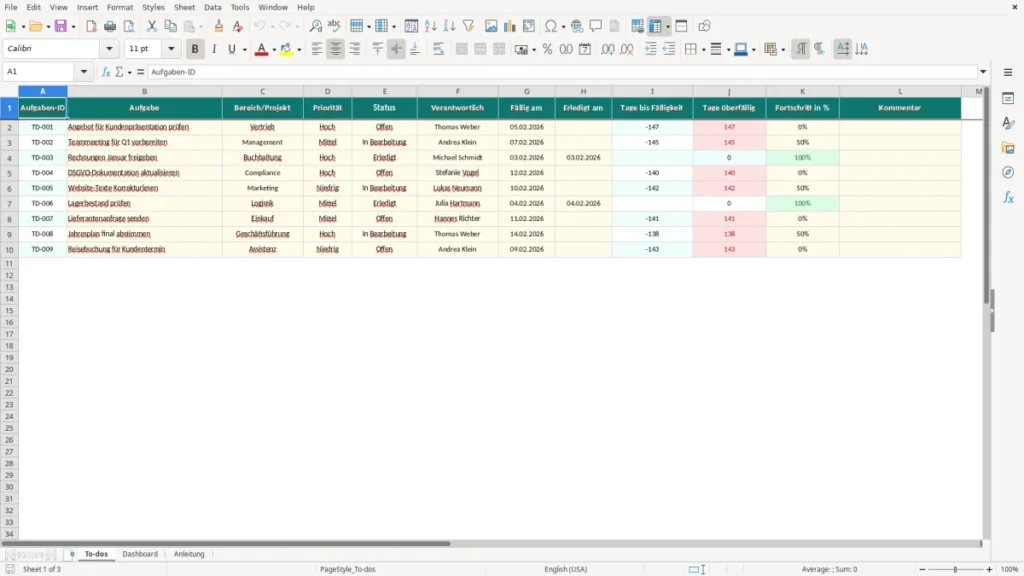Image resolution: width=1024 pixels, height=576 pixels.
Task: Set Align Right for cell
Action: coord(355,49)
